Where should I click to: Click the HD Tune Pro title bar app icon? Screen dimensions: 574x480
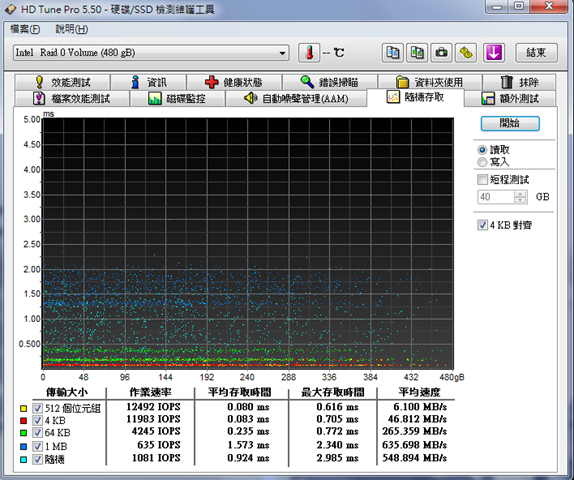click(10, 9)
